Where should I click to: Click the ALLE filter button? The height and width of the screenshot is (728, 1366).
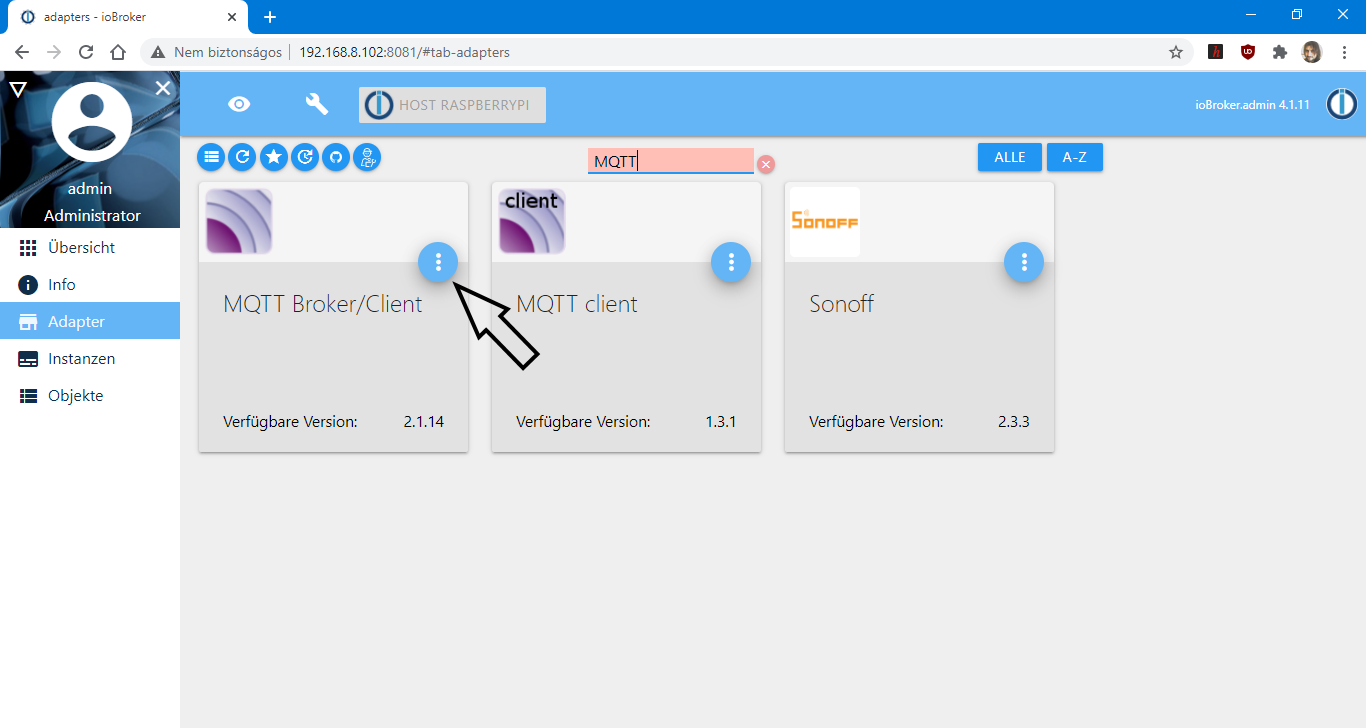tap(1009, 157)
